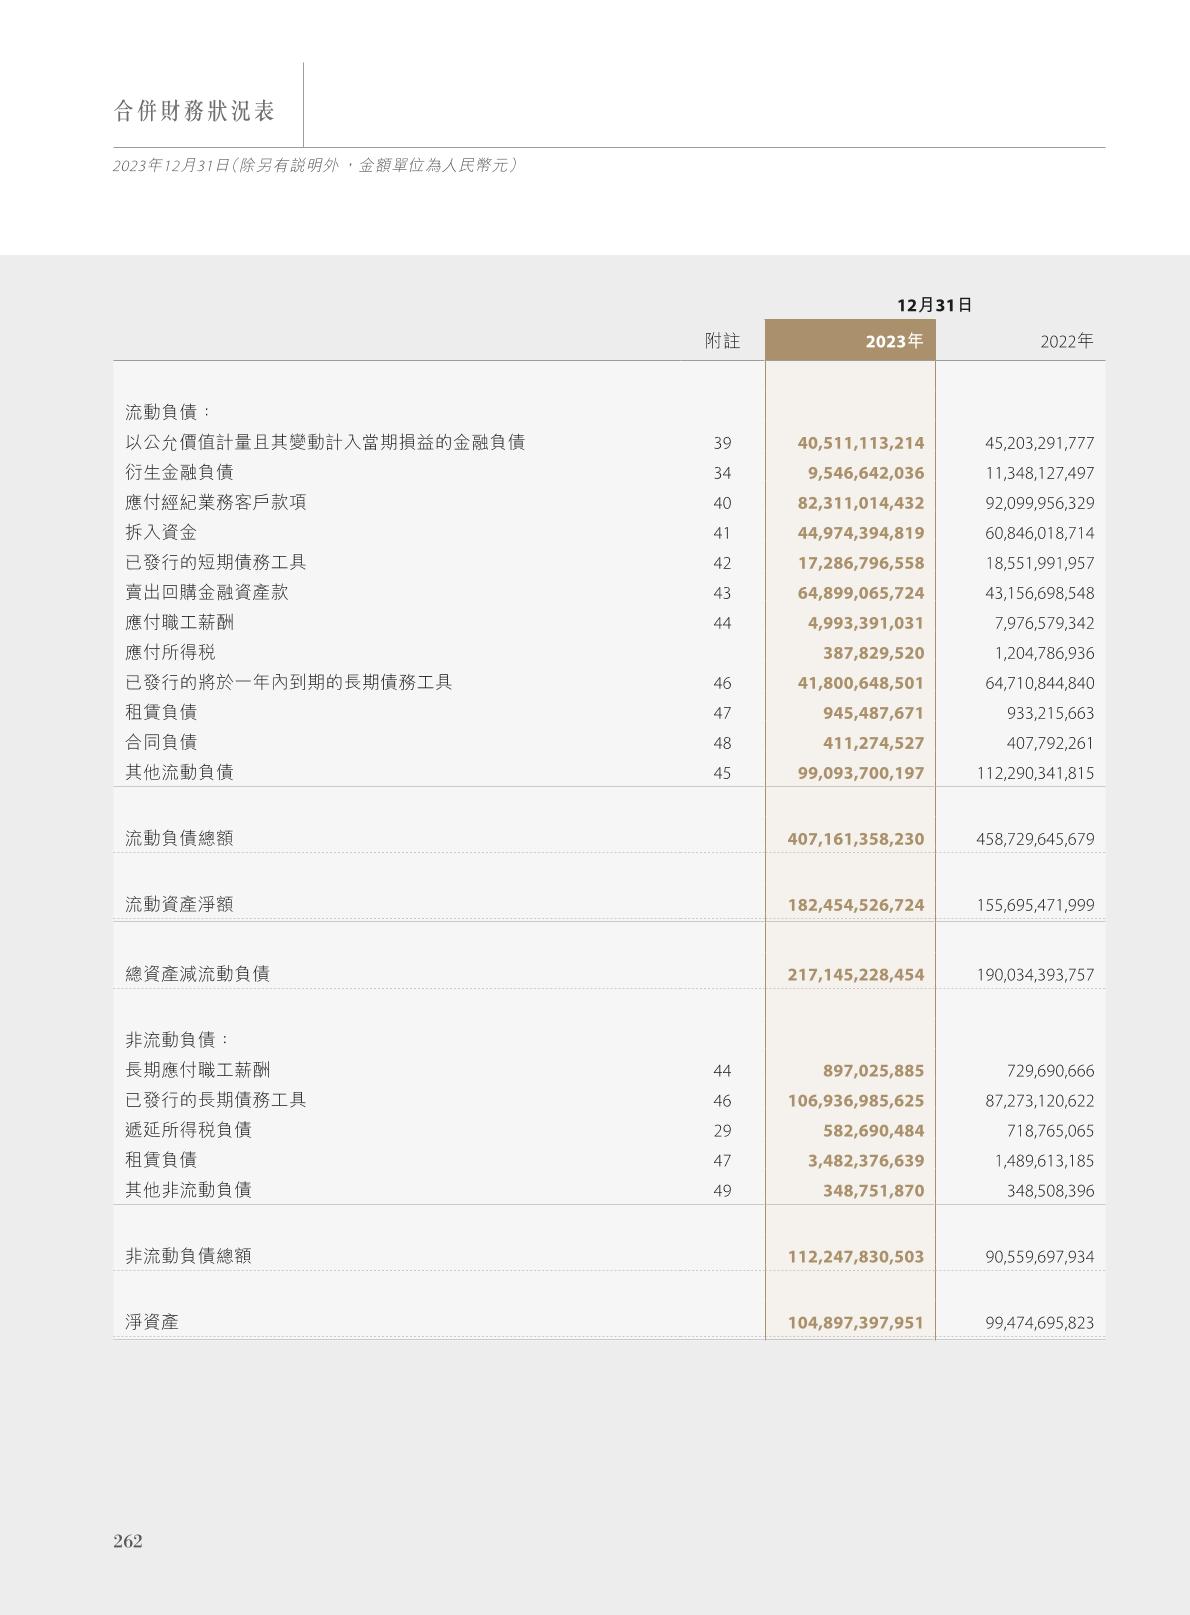Click the 2022年 column header
Screen dimensions: 1190x1615
(1066, 341)
